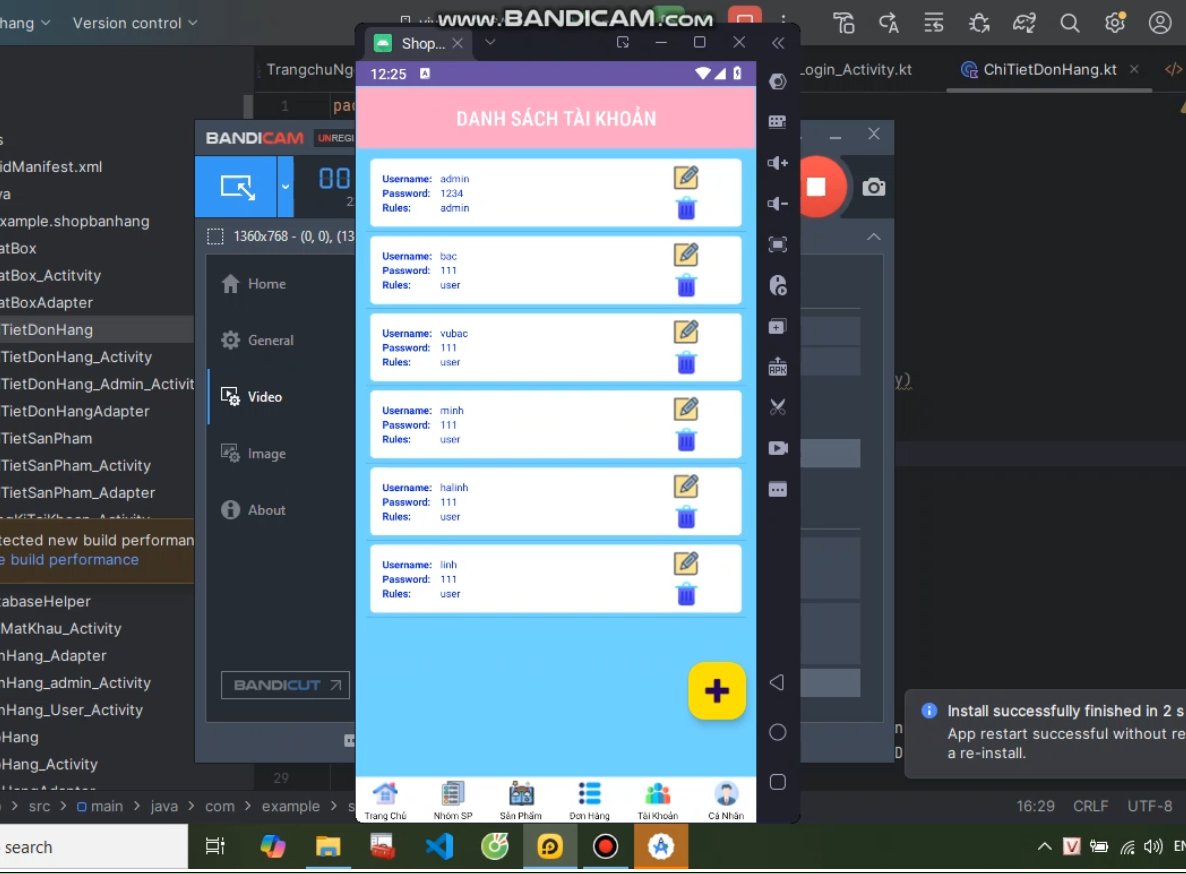Screen dimensions: 1186x874
Task: Close the ChiTietDonHang.kt editor tab
Action: 1134,70
